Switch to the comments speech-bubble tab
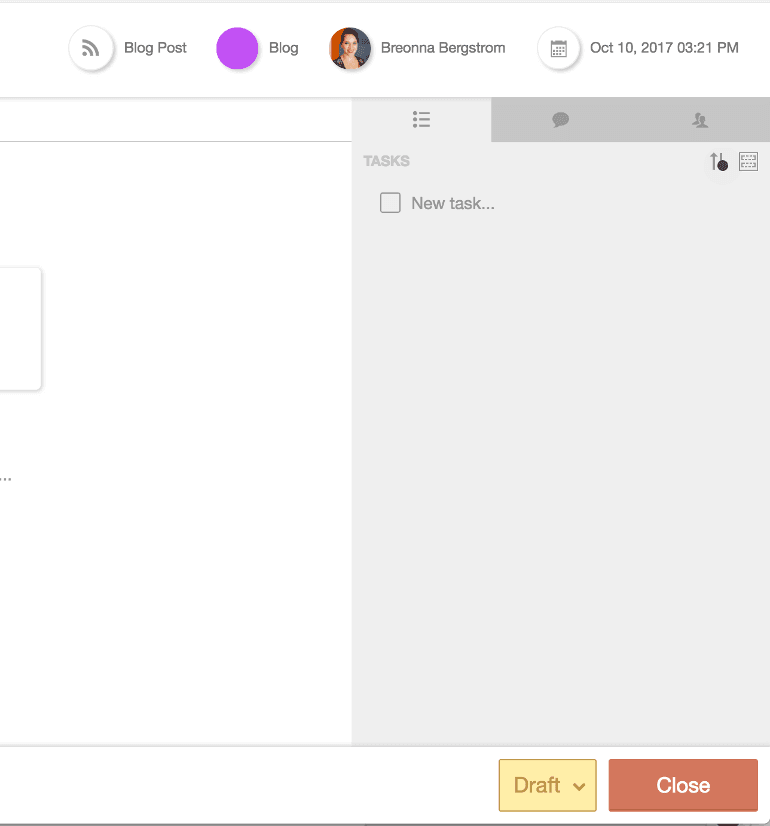 tap(560, 120)
